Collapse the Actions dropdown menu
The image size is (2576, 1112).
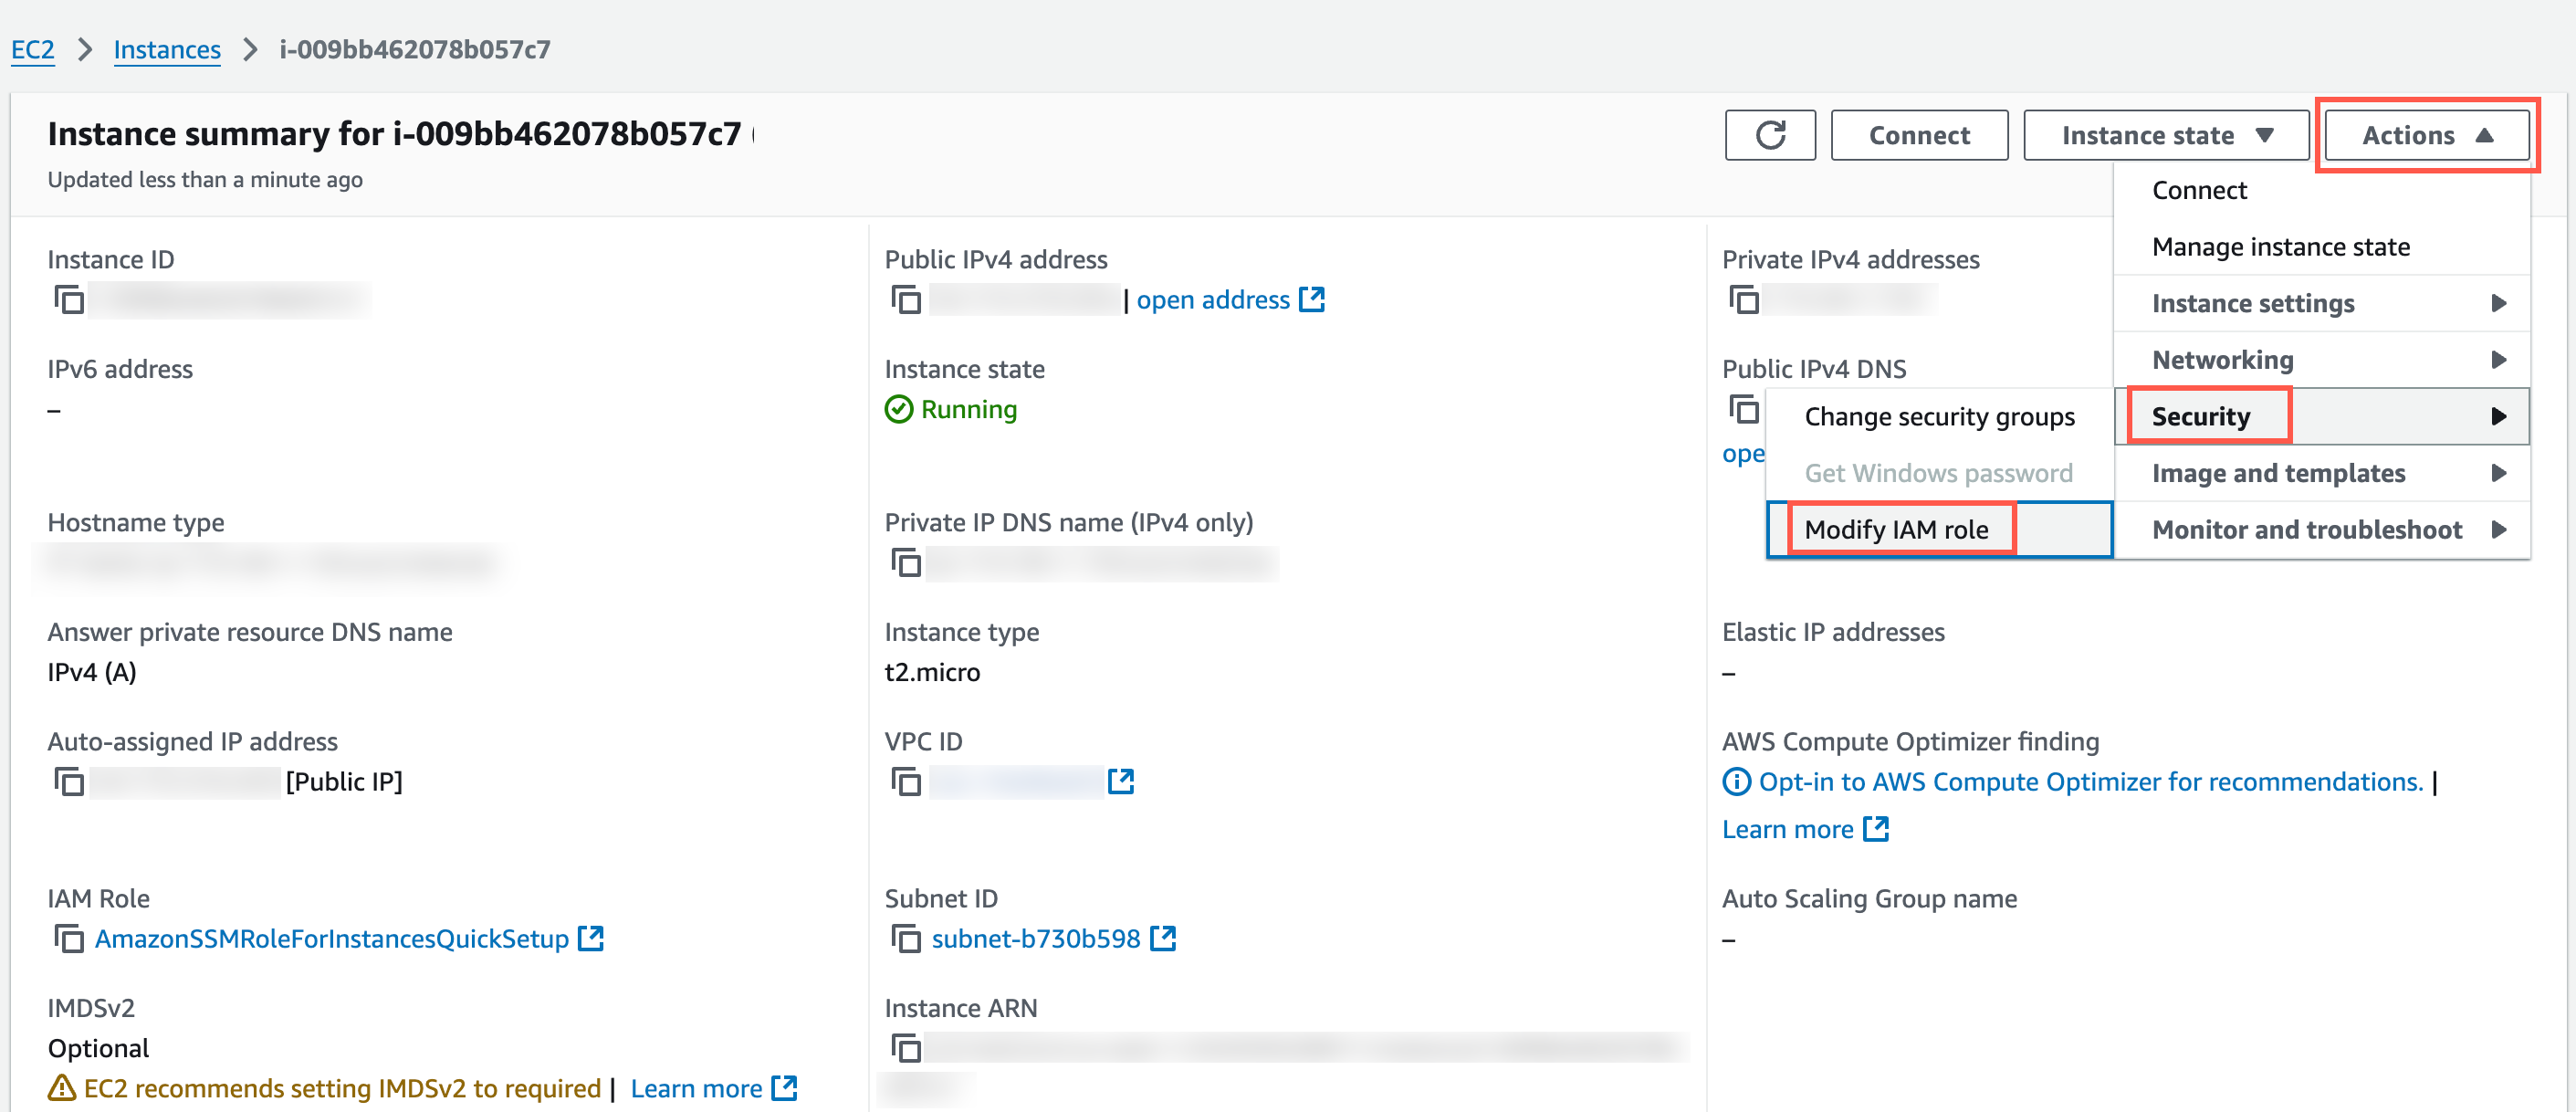[2427, 135]
